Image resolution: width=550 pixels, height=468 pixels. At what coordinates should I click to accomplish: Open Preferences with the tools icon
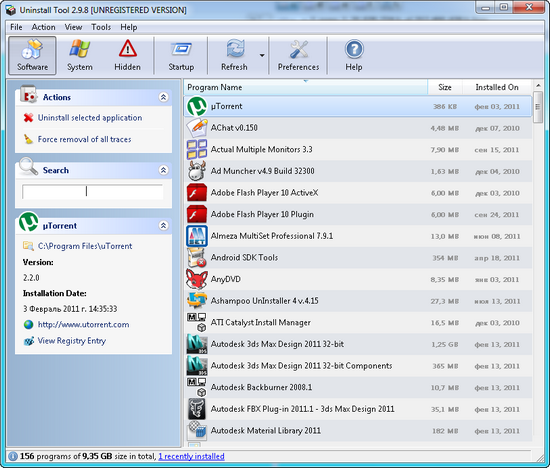point(299,55)
